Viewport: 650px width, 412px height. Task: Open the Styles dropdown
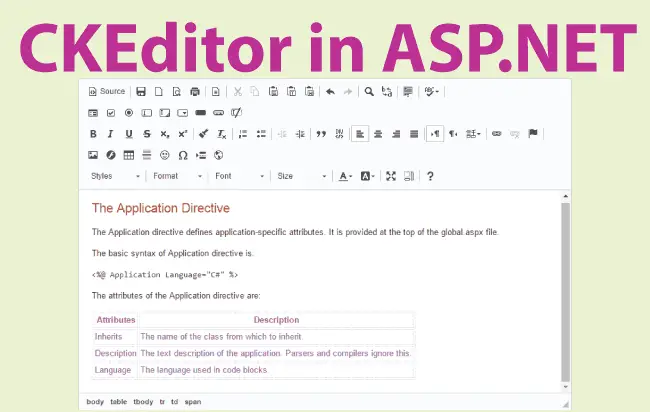tap(116, 176)
